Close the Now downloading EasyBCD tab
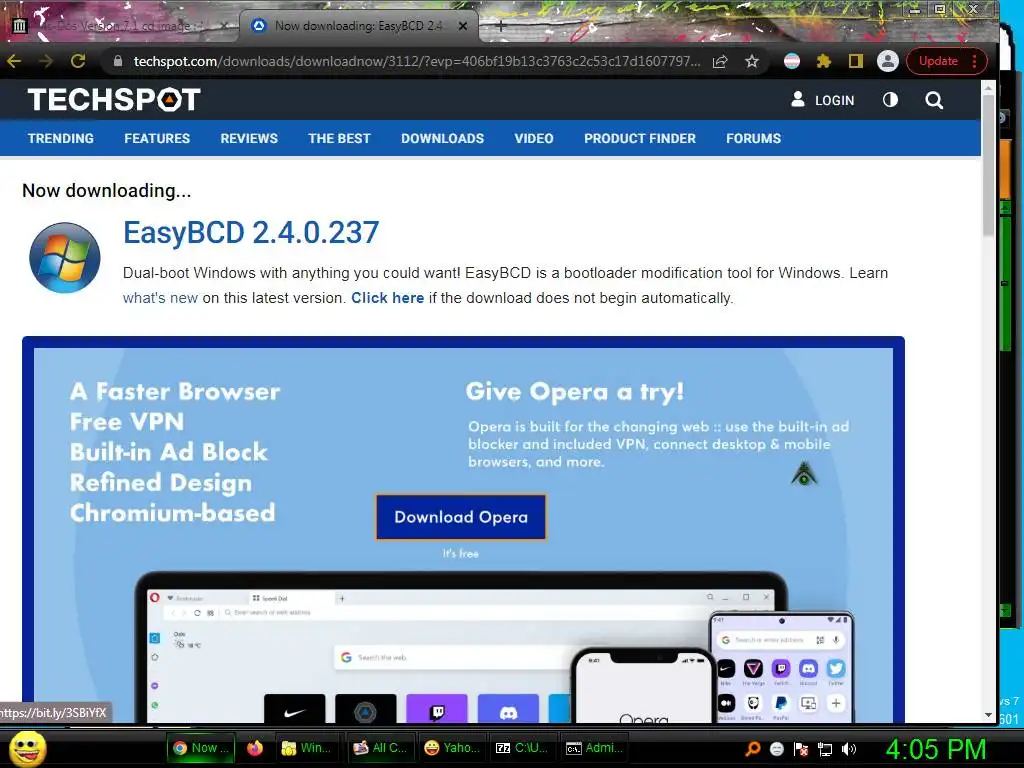1024x768 pixels. point(463,26)
